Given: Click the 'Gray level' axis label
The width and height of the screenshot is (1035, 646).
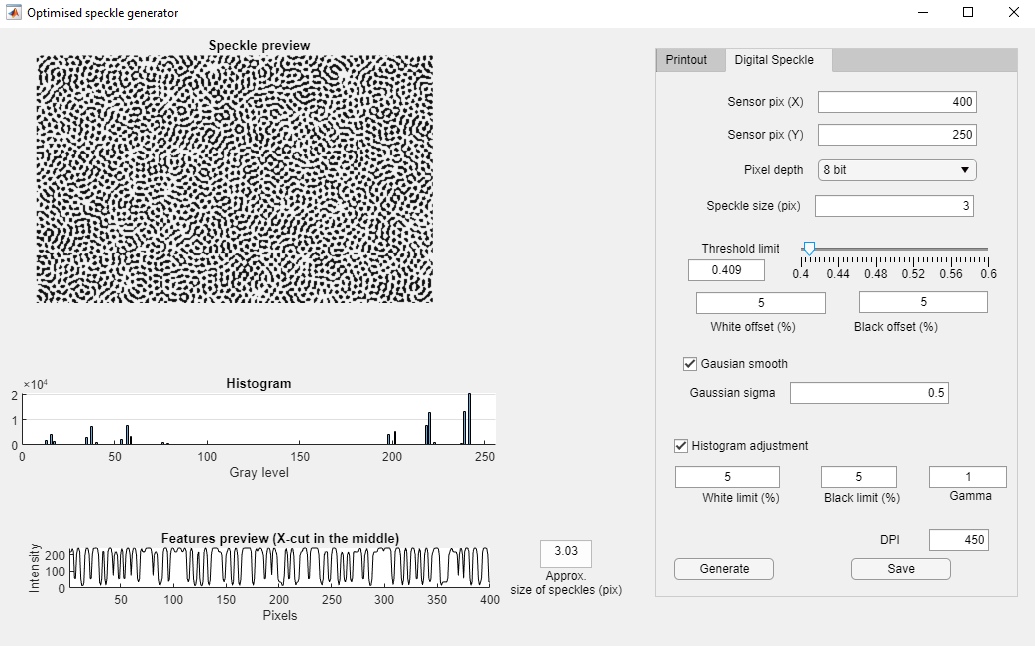Looking at the screenshot, I should point(259,472).
